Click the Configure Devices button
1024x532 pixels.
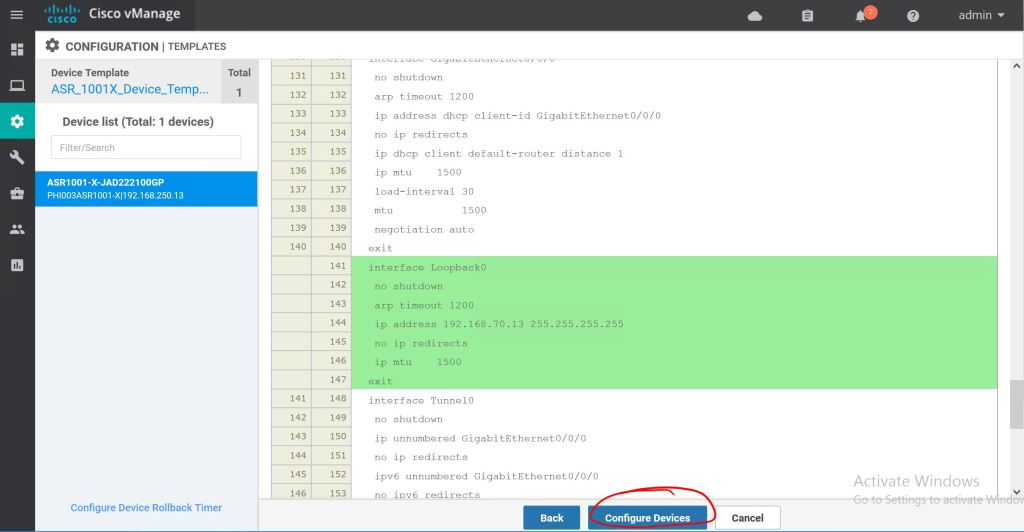[x=647, y=518]
